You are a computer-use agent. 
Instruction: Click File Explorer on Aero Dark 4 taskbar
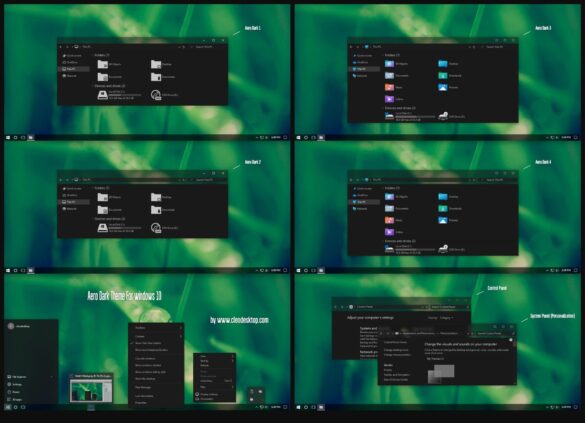[321, 270]
